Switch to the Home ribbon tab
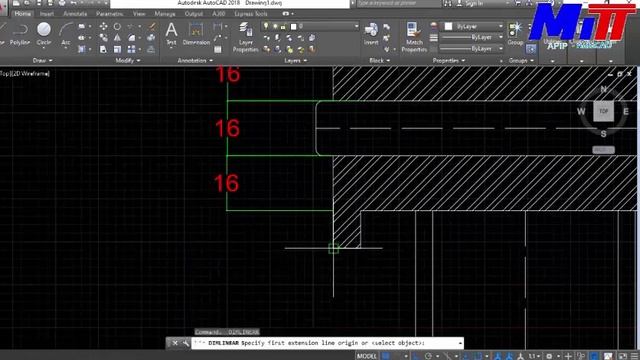The width and height of the screenshot is (640, 360). pyautogui.click(x=22, y=14)
